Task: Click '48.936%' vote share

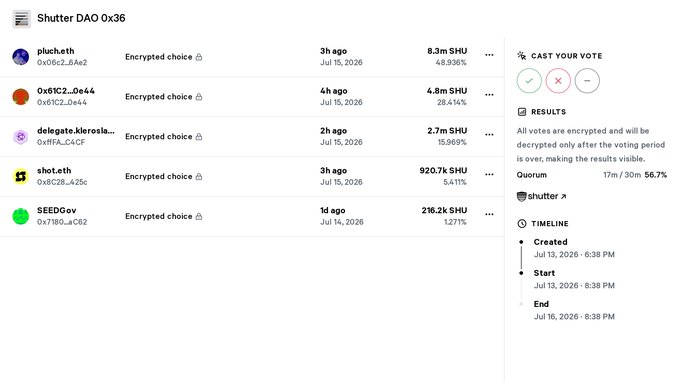Action: tap(451, 63)
